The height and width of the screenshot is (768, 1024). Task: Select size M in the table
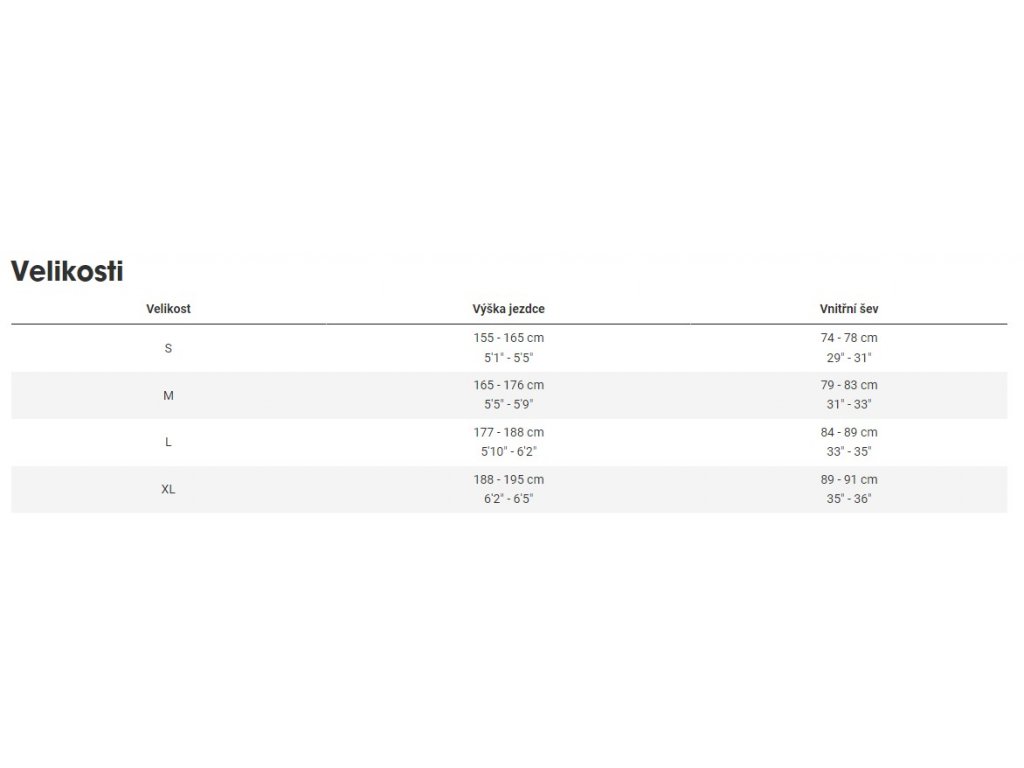click(x=168, y=395)
